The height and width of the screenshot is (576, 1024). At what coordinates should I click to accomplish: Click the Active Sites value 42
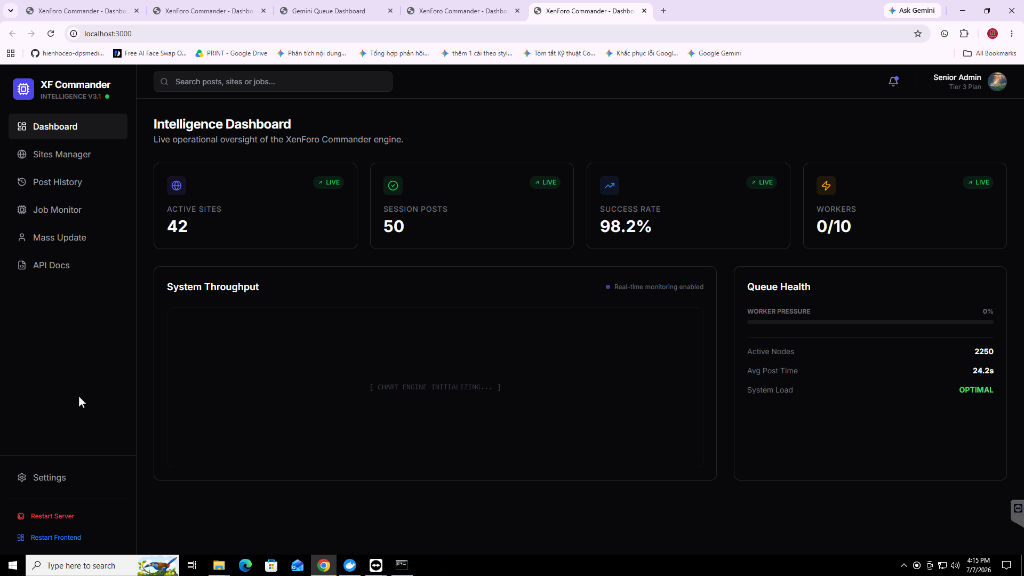pos(177,227)
